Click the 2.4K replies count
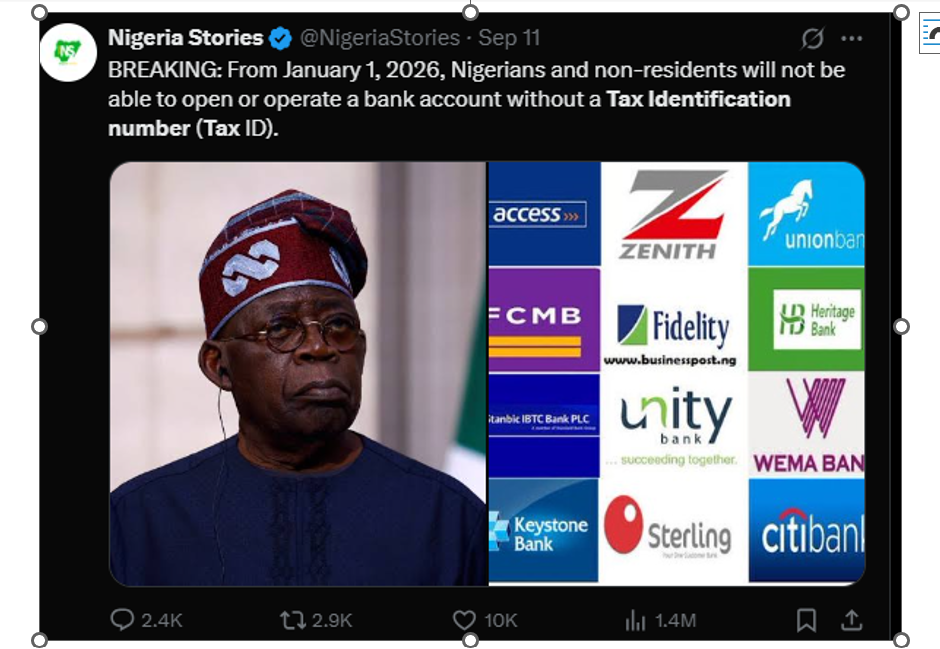The image size is (940, 649). click(x=162, y=620)
